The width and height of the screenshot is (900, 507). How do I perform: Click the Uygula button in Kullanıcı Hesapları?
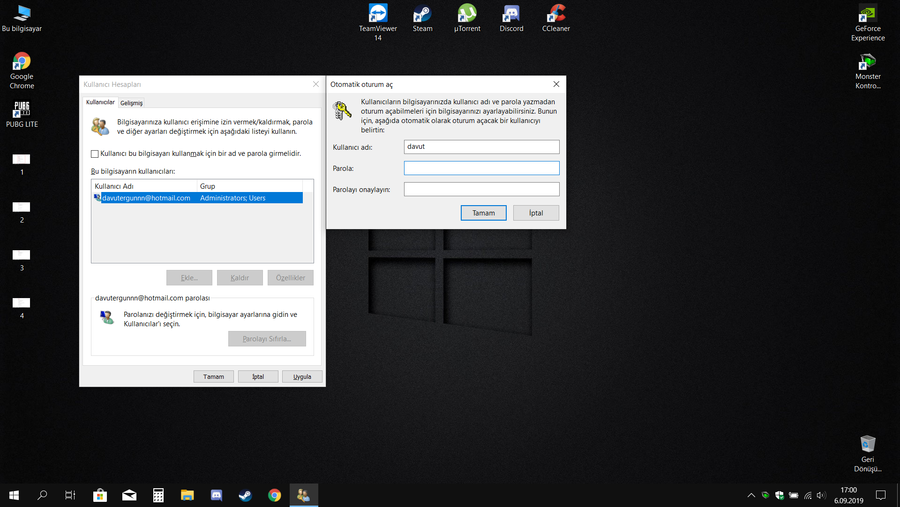pos(302,376)
